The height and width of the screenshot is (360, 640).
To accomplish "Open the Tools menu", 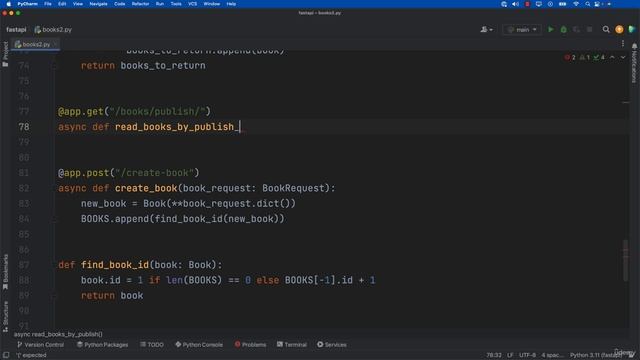I will click(x=176, y=4).
